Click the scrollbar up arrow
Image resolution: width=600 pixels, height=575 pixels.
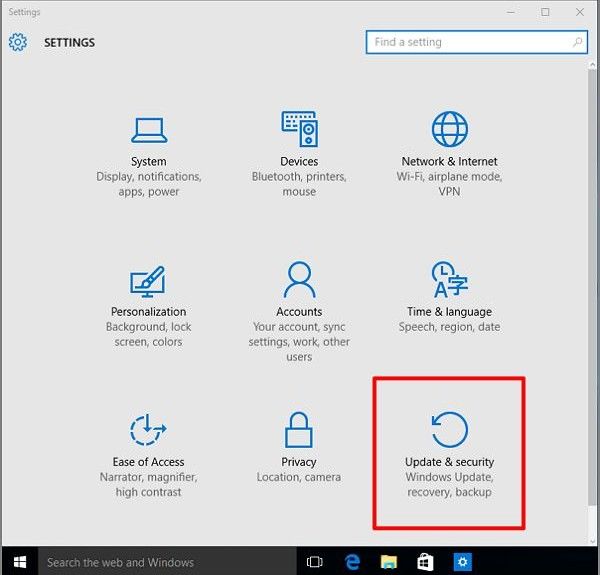(592, 65)
